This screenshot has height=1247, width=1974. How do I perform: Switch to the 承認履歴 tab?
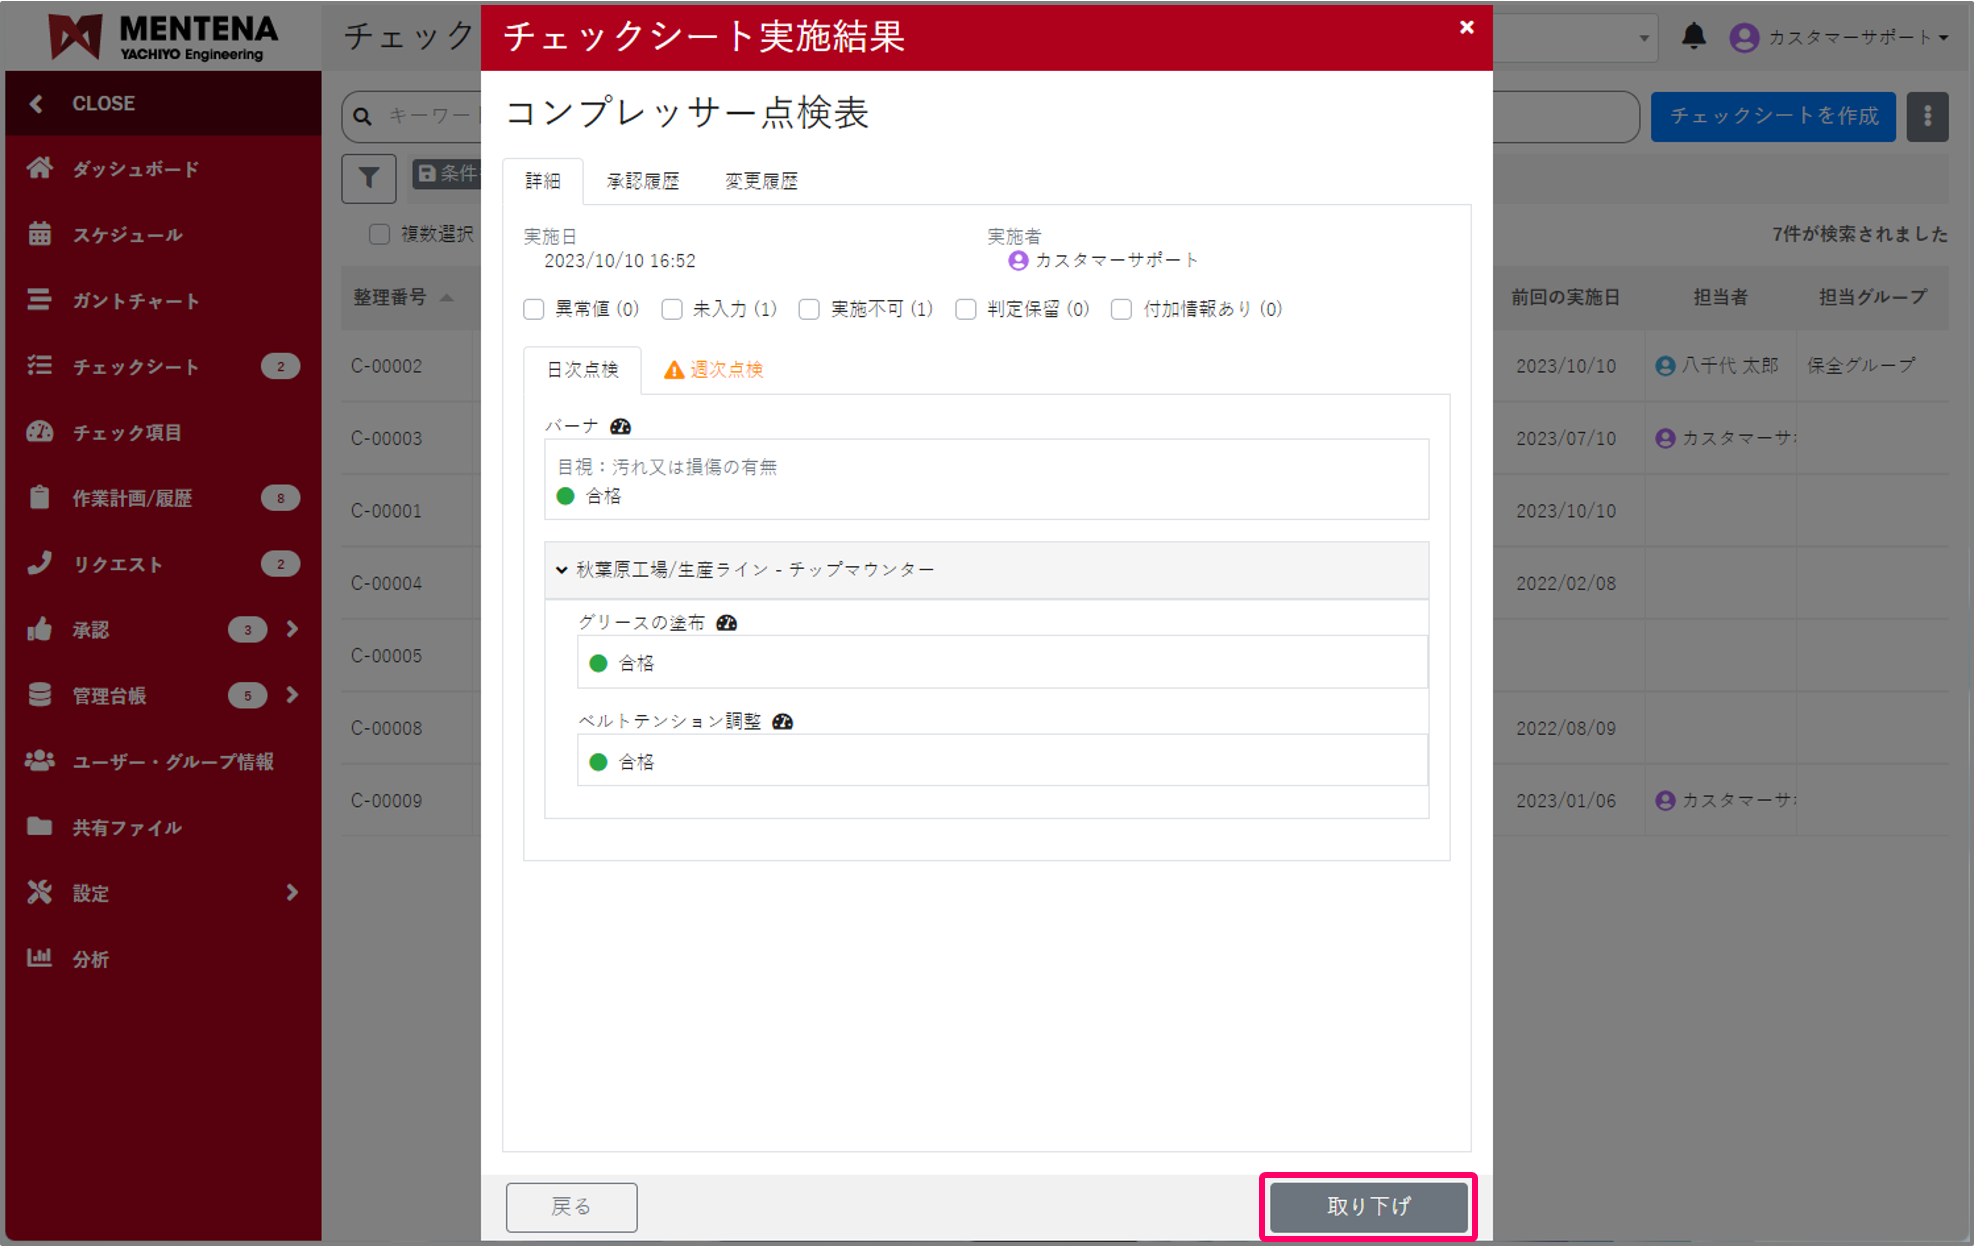[x=643, y=181]
